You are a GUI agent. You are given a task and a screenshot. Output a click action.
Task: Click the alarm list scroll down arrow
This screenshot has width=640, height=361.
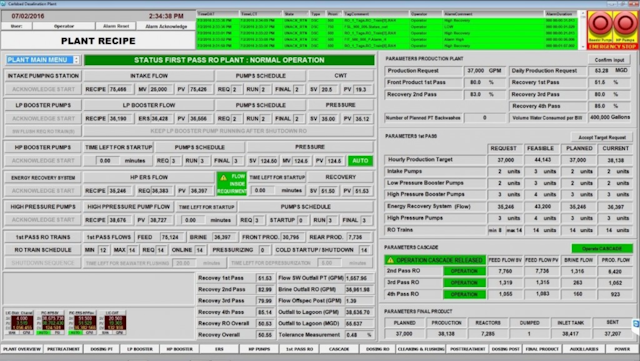[582, 47]
